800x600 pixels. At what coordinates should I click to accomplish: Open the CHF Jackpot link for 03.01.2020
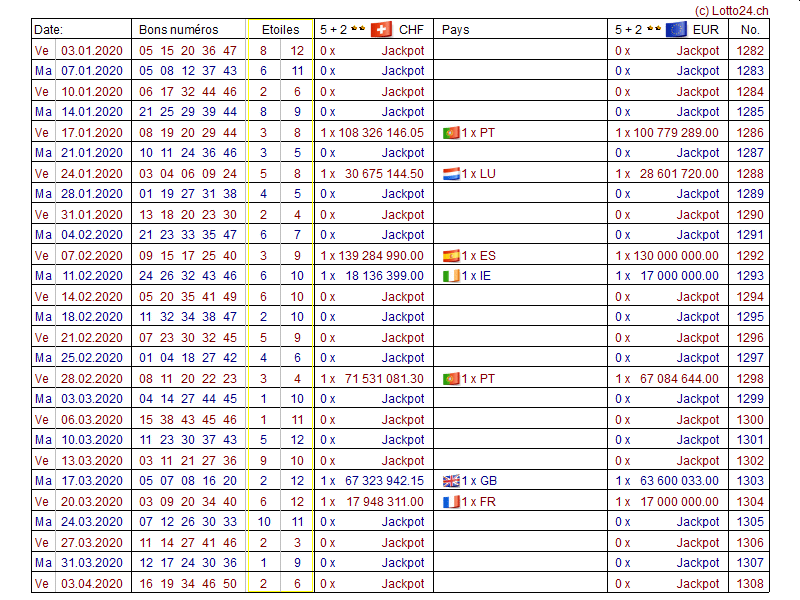point(403,50)
